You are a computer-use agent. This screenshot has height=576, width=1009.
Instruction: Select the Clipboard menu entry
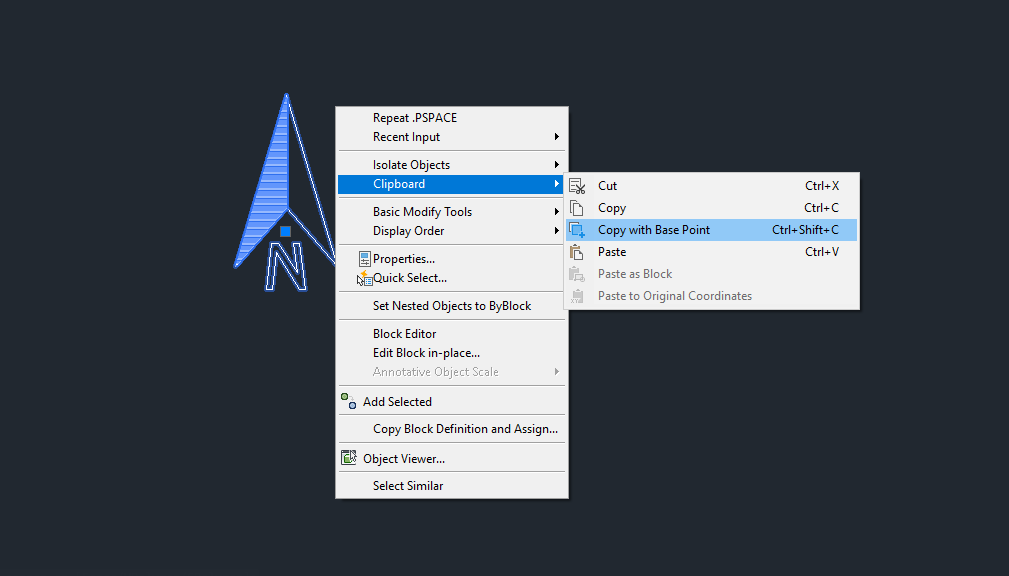(452, 184)
